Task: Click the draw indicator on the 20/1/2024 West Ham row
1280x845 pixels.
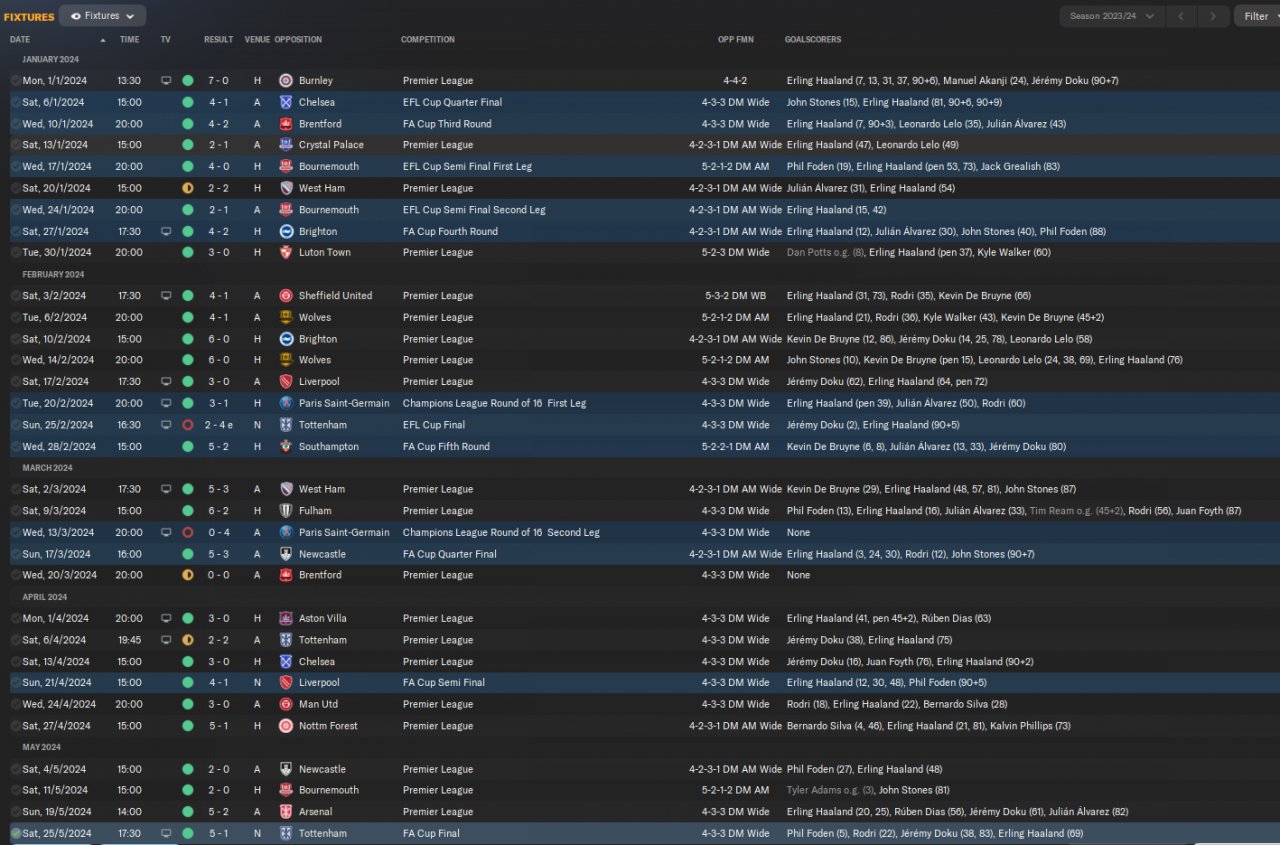Action: pos(187,188)
